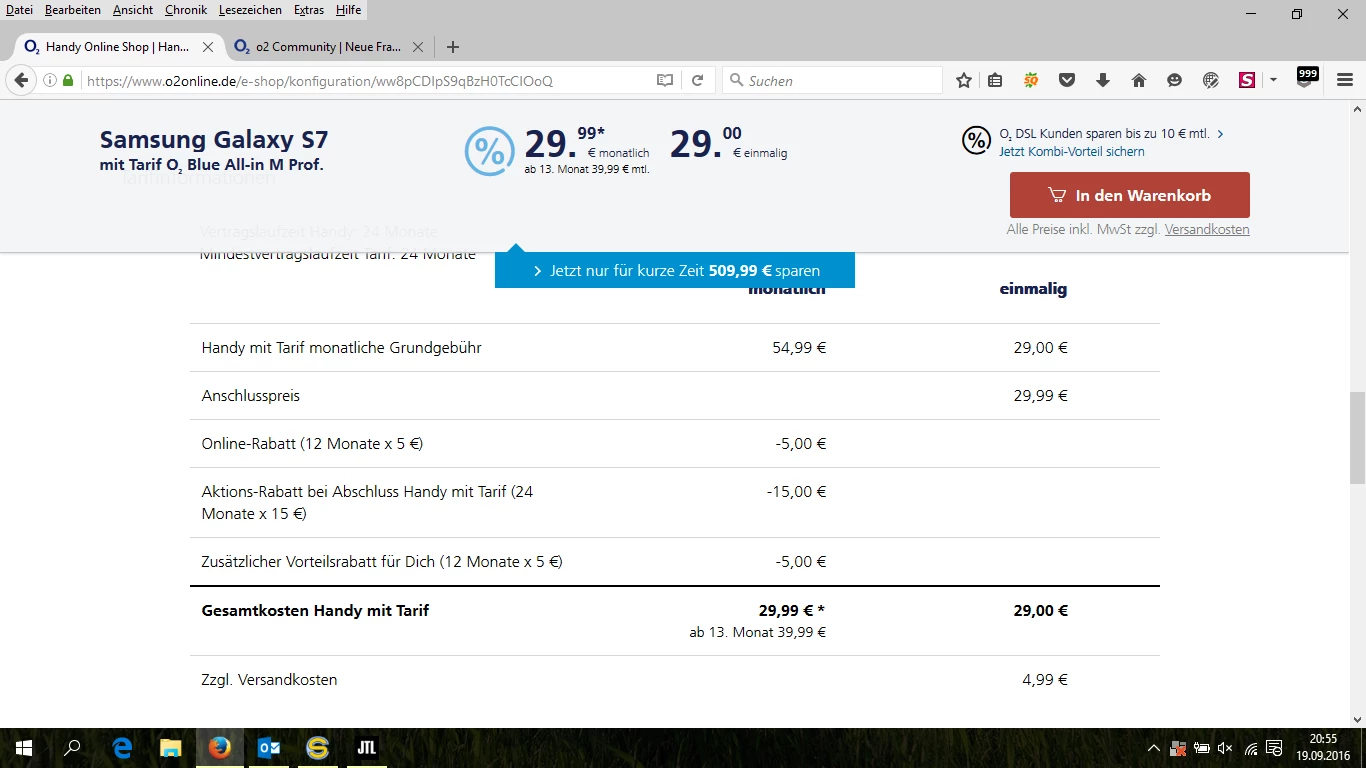Open a new browser tab
The image size is (1366, 768).
pyautogui.click(x=453, y=47)
